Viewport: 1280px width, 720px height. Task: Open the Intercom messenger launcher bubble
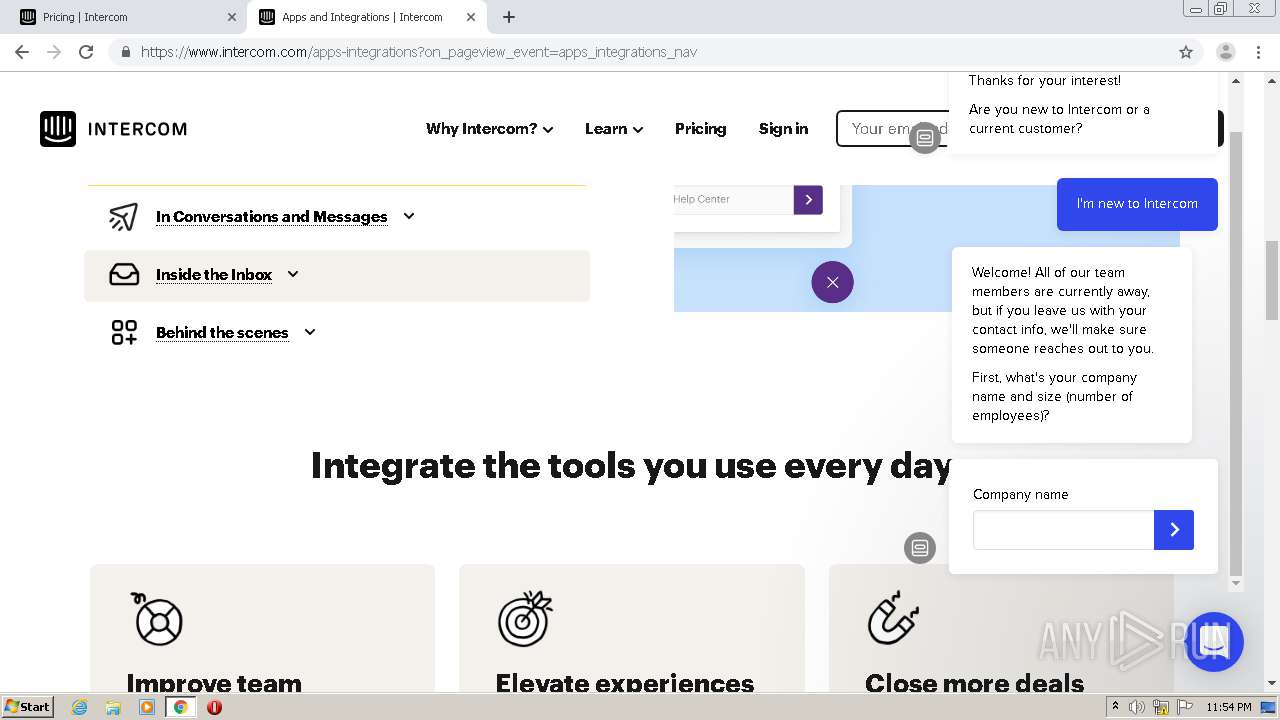click(x=1214, y=642)
